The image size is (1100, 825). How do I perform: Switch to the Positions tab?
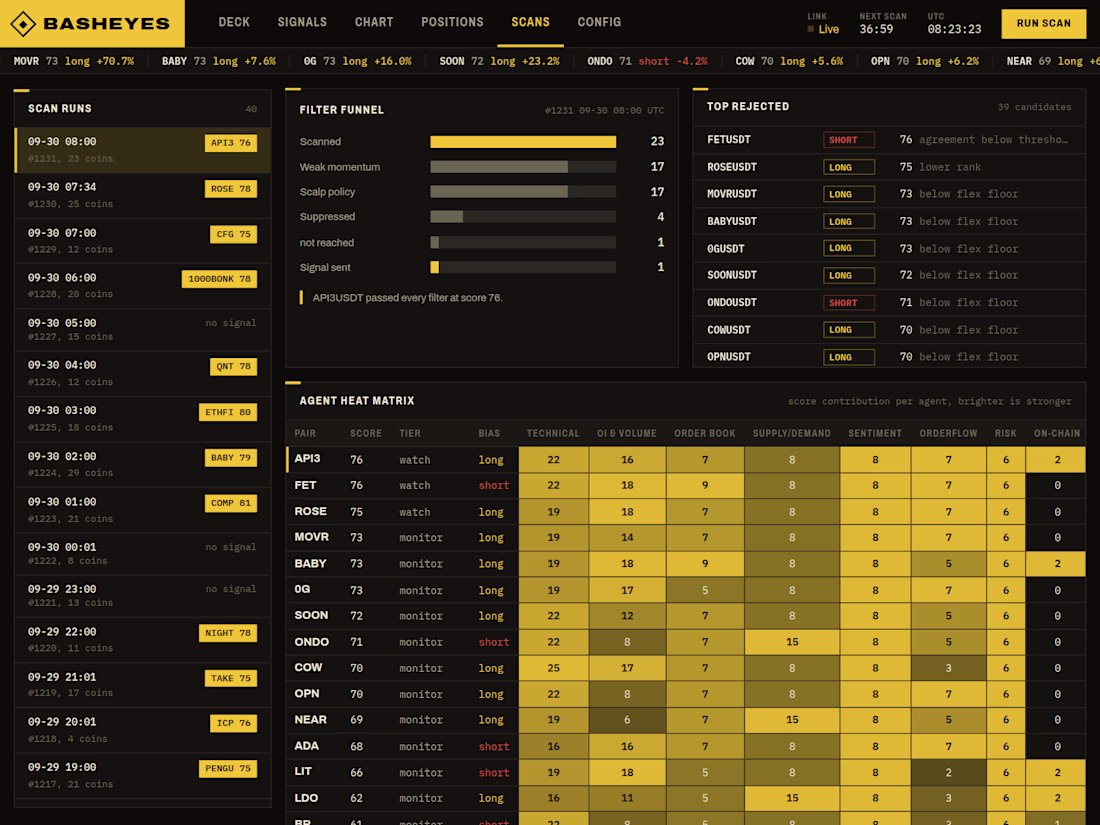[452, 22]
